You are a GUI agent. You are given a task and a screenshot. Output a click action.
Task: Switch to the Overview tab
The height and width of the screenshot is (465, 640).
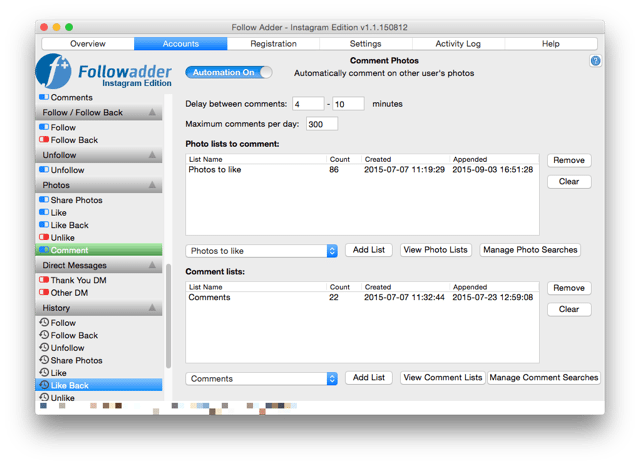pyautogui.click(x=88, y=44)
